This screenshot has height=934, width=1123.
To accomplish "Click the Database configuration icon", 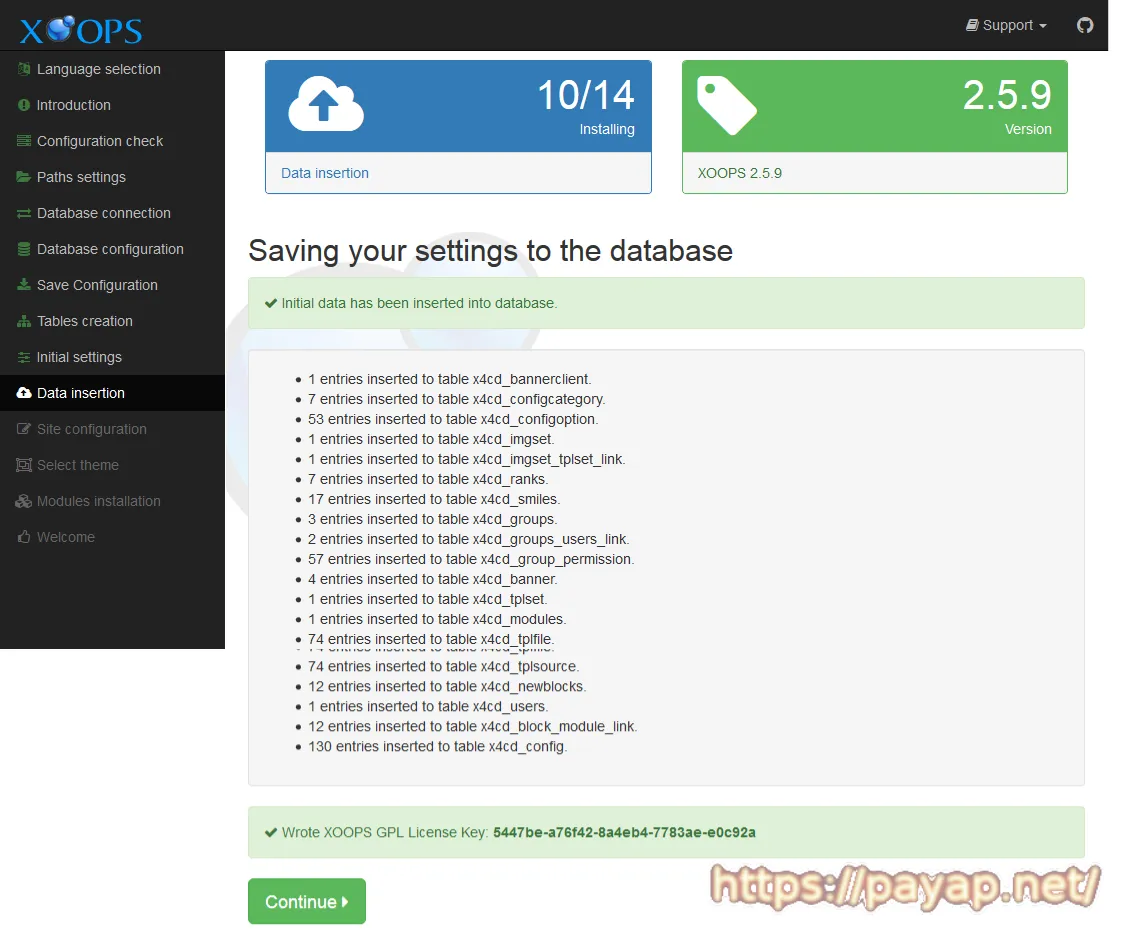I will pyautogui.click(x=24, y=249).
